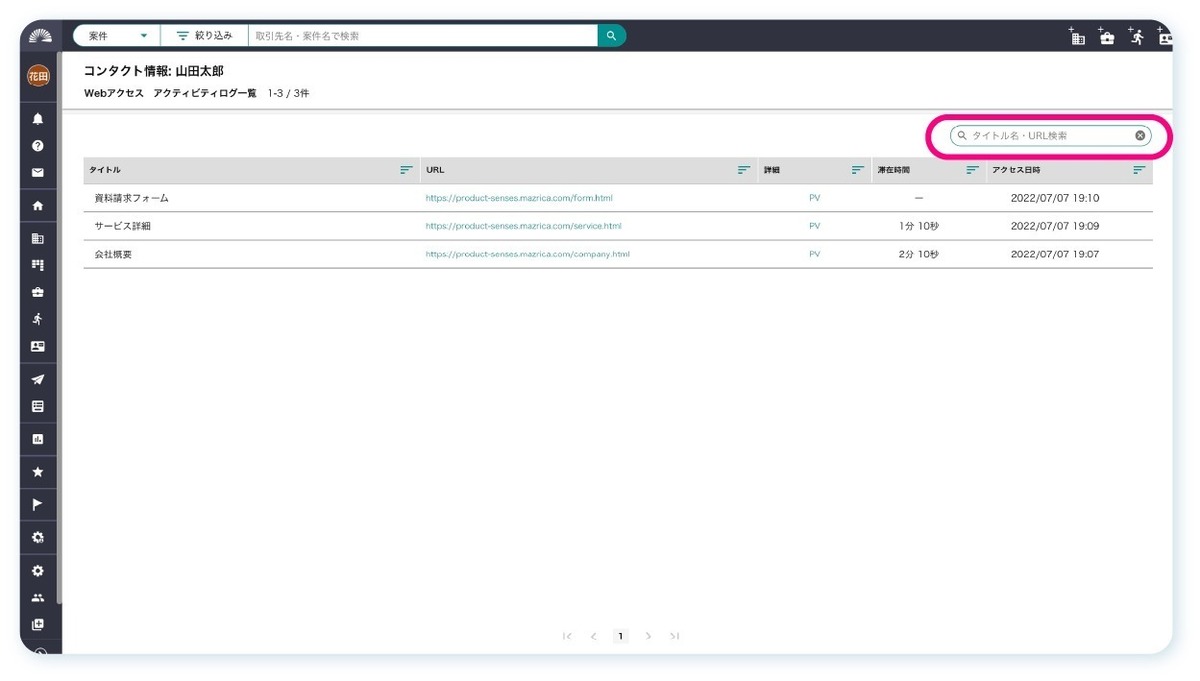This screenshot has width=1200, height=681.
Task: Add new company with top-right building icon
Action: click(x=1077, y=37)
